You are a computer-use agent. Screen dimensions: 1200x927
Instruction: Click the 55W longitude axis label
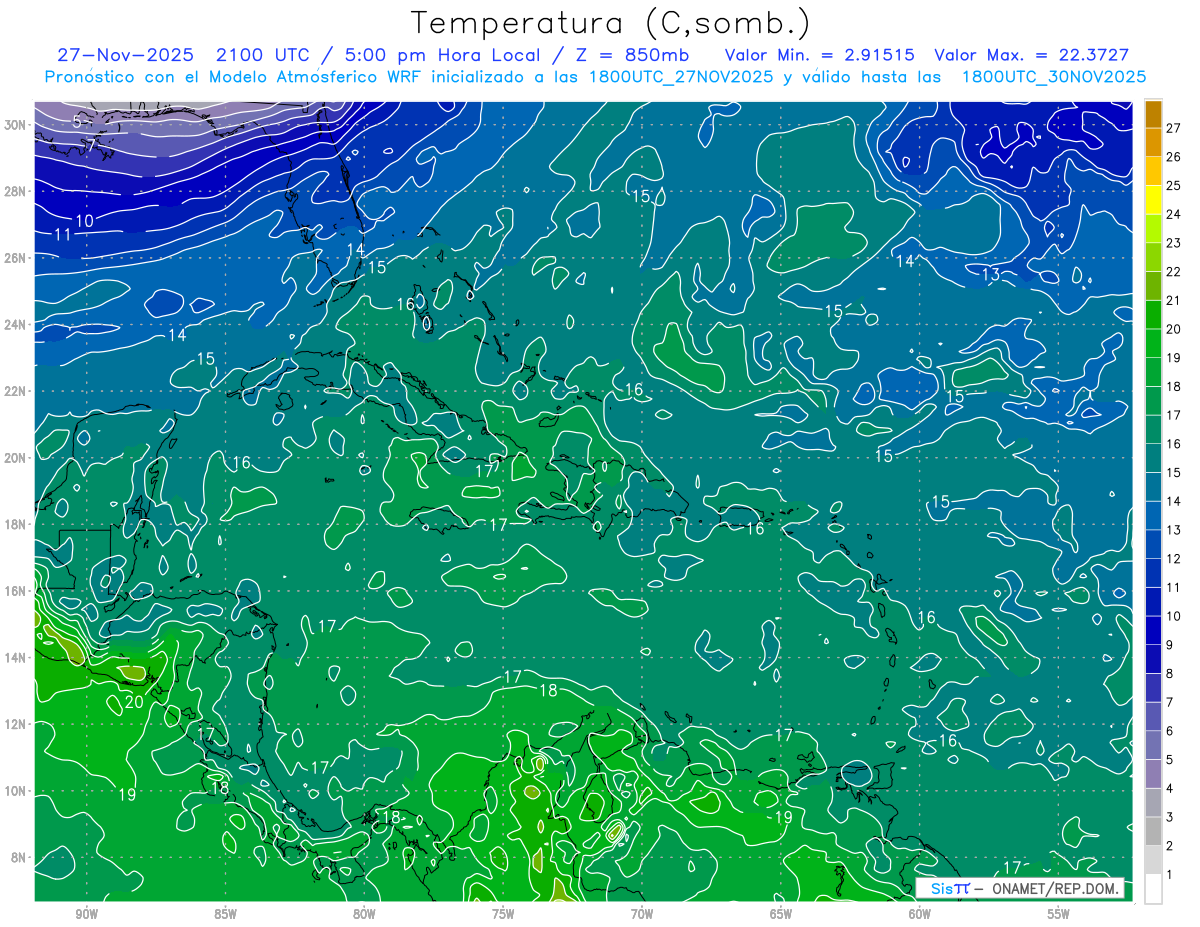[1059, 914]
